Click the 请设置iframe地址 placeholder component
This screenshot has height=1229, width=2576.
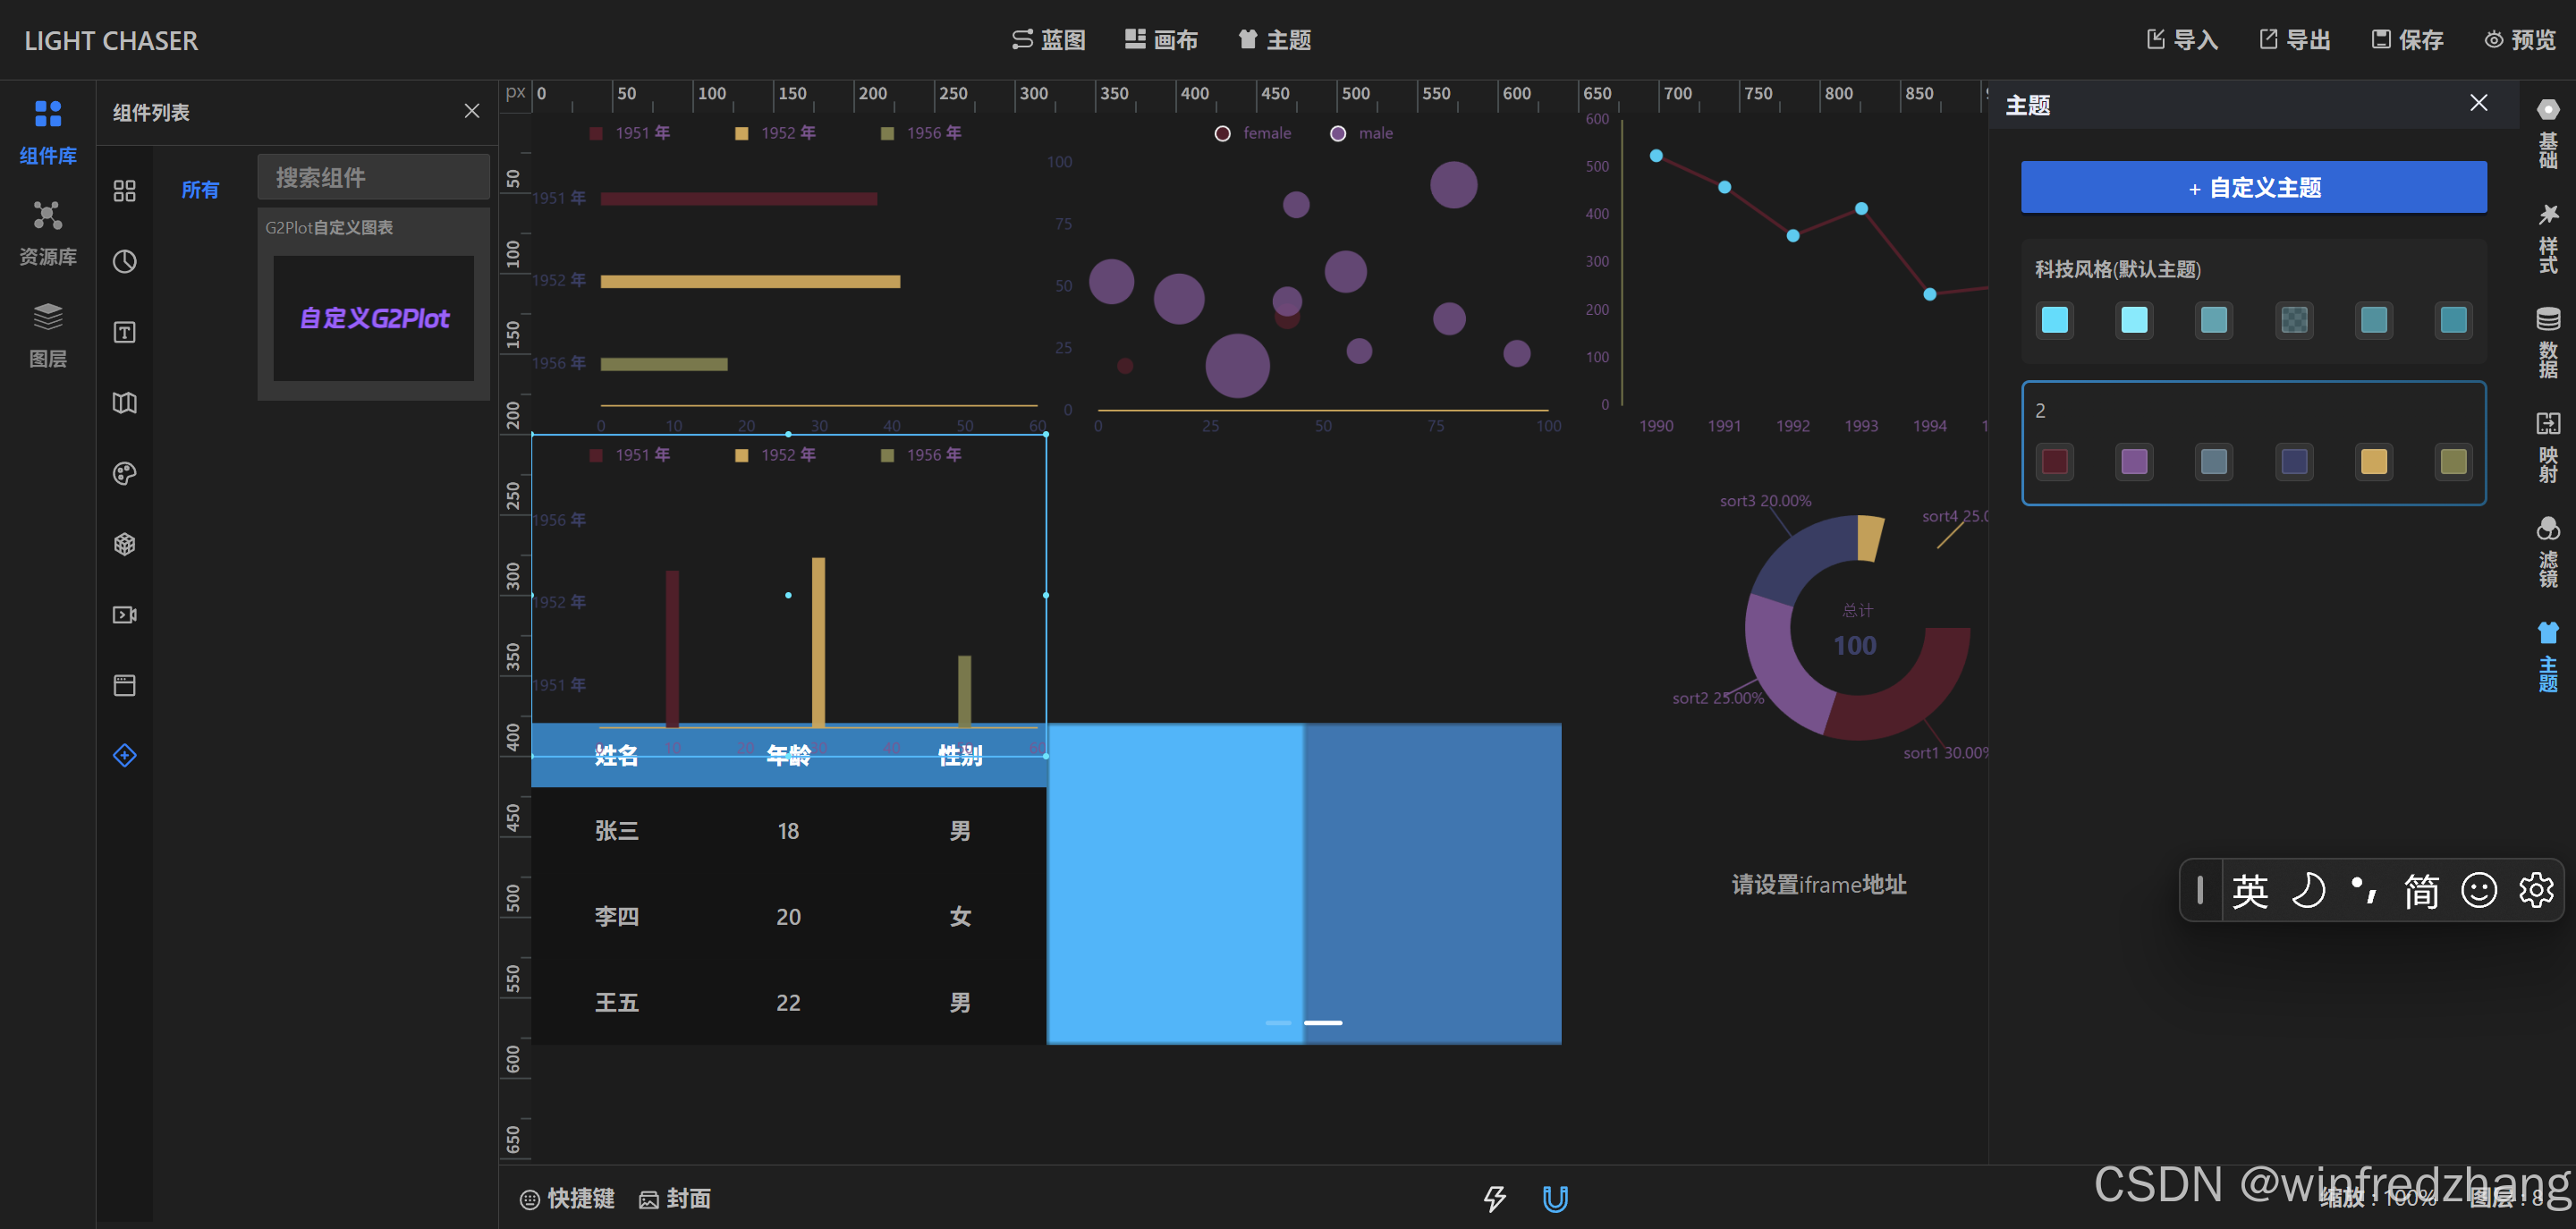[1819, 884]
